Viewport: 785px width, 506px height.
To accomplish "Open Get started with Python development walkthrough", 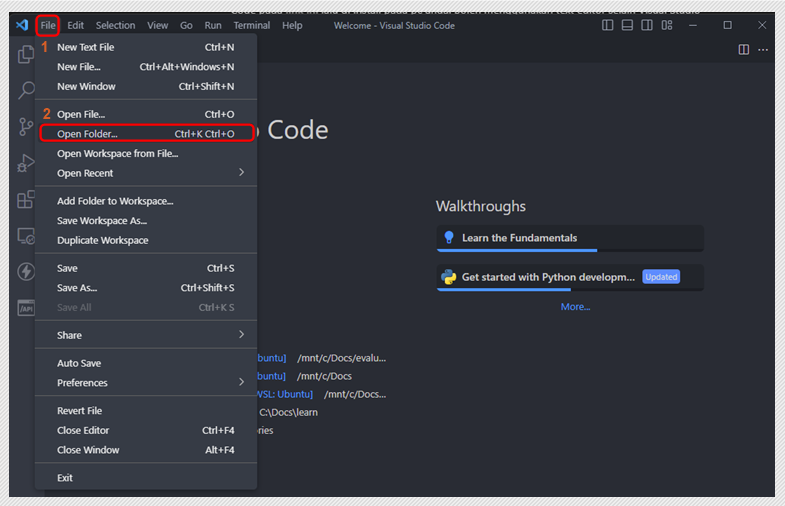I will point(570,277).
